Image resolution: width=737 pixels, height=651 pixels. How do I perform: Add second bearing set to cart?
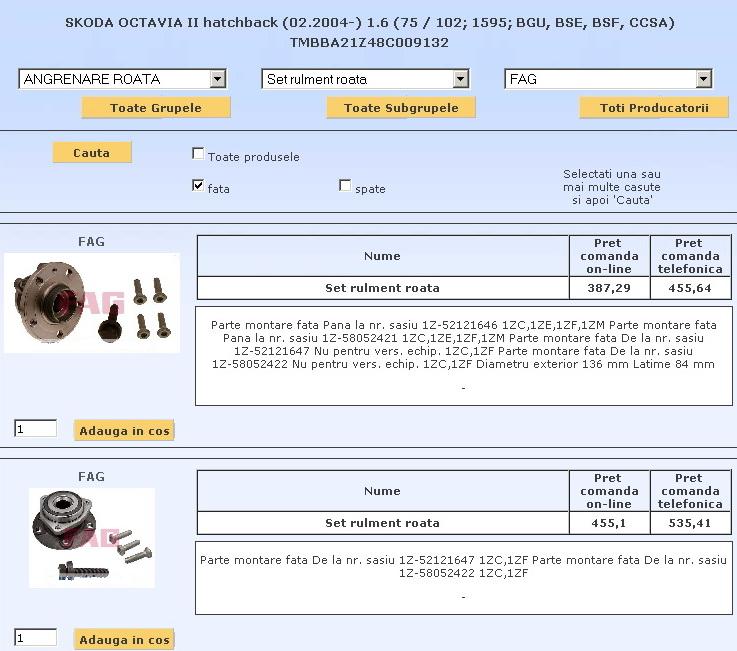click(x=124, y=640)
